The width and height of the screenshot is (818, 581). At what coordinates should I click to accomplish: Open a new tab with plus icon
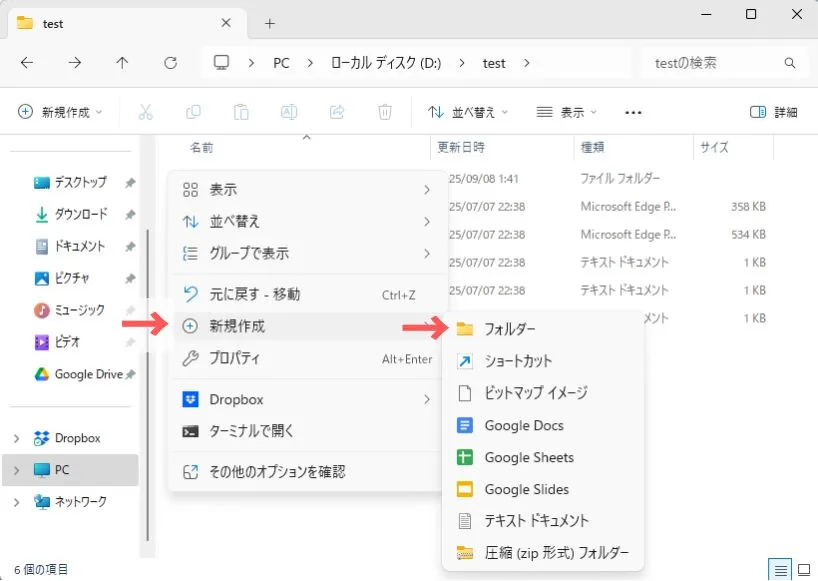click(x=269, y=23)
